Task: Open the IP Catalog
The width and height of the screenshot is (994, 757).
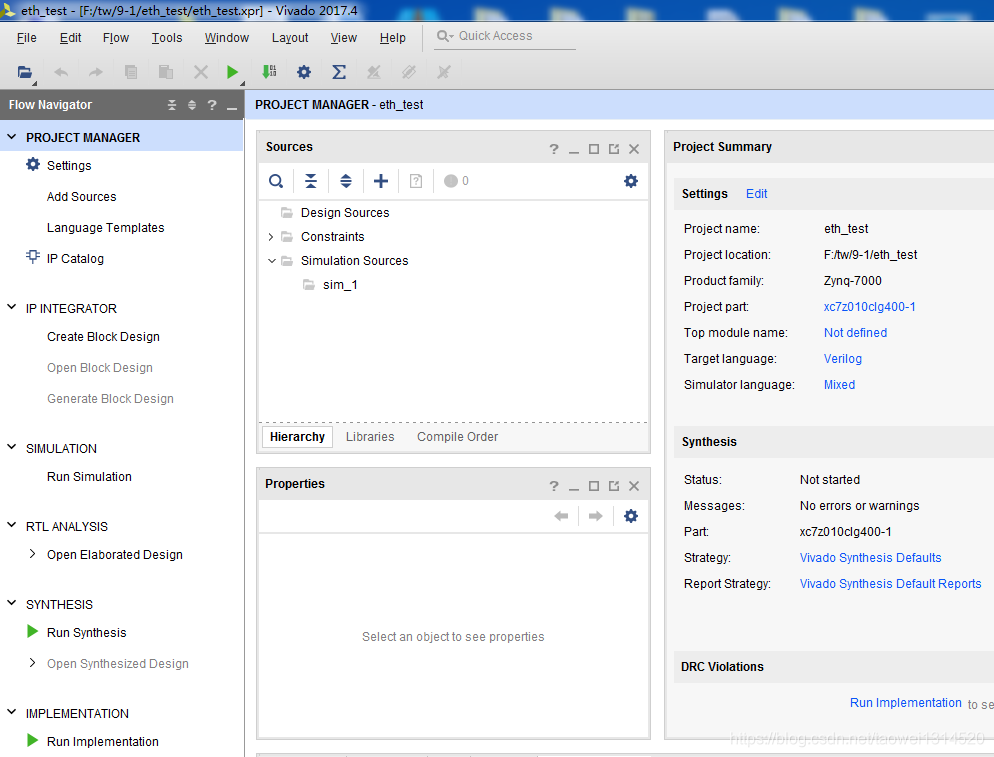Action: tap(75, 259)
